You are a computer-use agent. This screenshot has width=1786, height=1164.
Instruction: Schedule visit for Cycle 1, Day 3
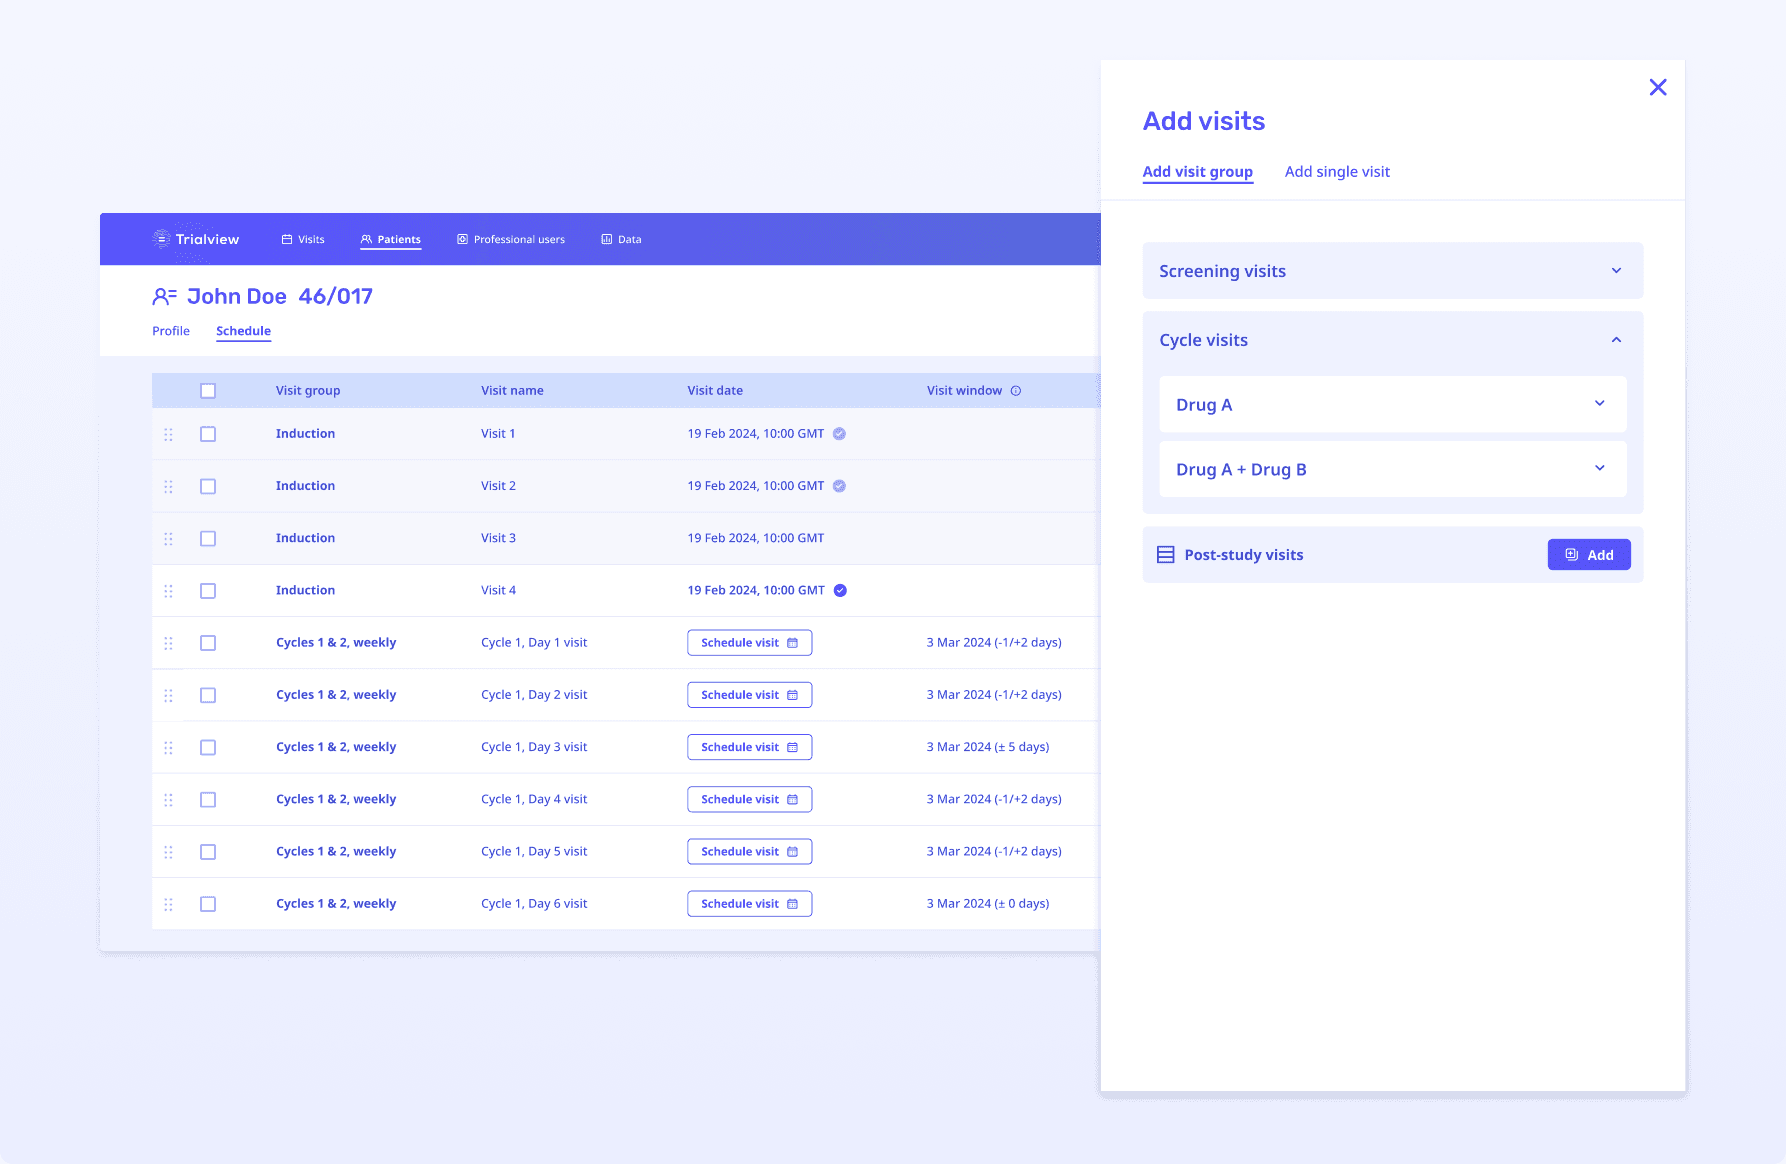pos(750,747)
